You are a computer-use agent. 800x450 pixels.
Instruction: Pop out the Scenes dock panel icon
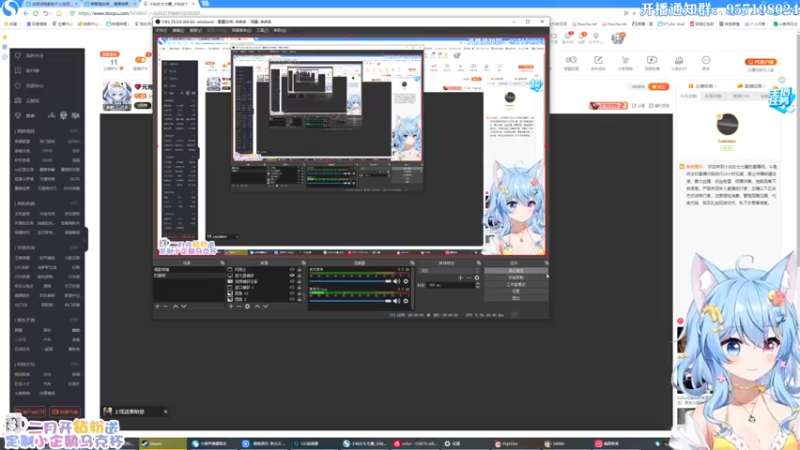click(222, 263)
